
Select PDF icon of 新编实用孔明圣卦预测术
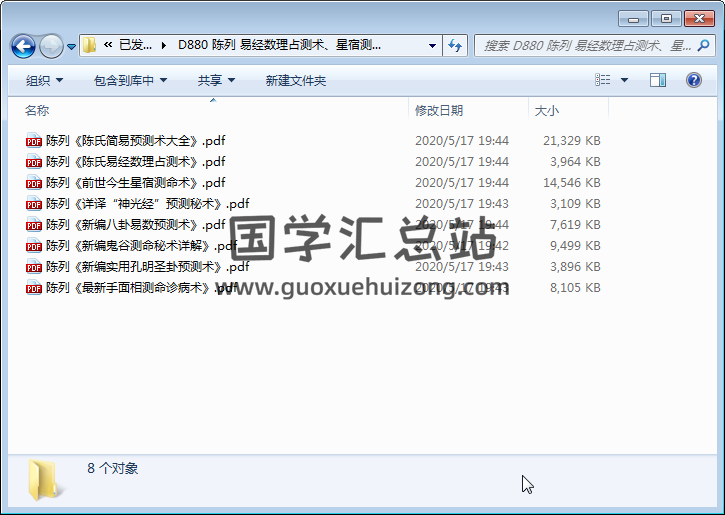point(34,266)
